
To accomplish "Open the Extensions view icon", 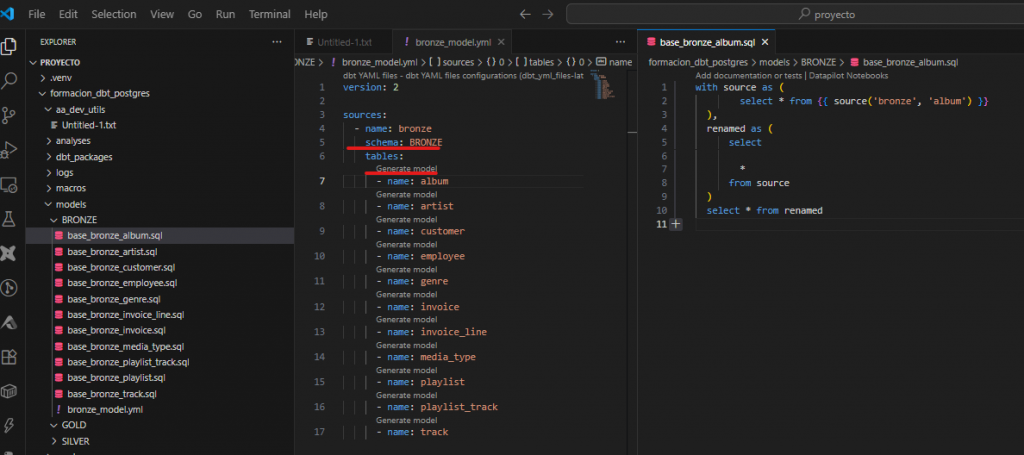I will pyautogui.click(x=10, y=356).
